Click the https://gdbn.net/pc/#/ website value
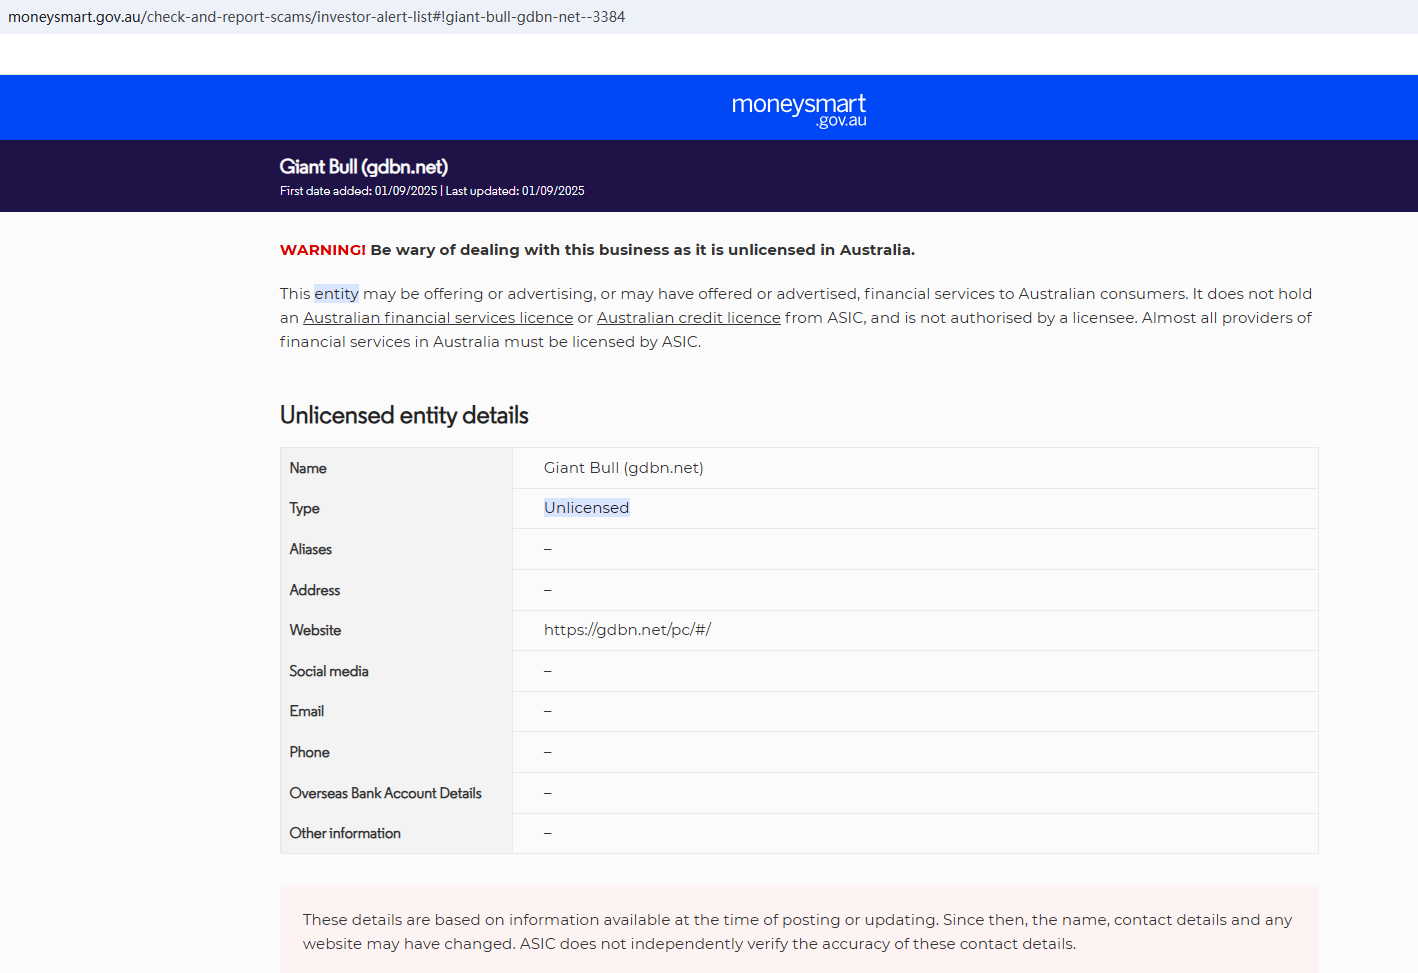This screenshot has height=973, width=1418. point(627,630)
